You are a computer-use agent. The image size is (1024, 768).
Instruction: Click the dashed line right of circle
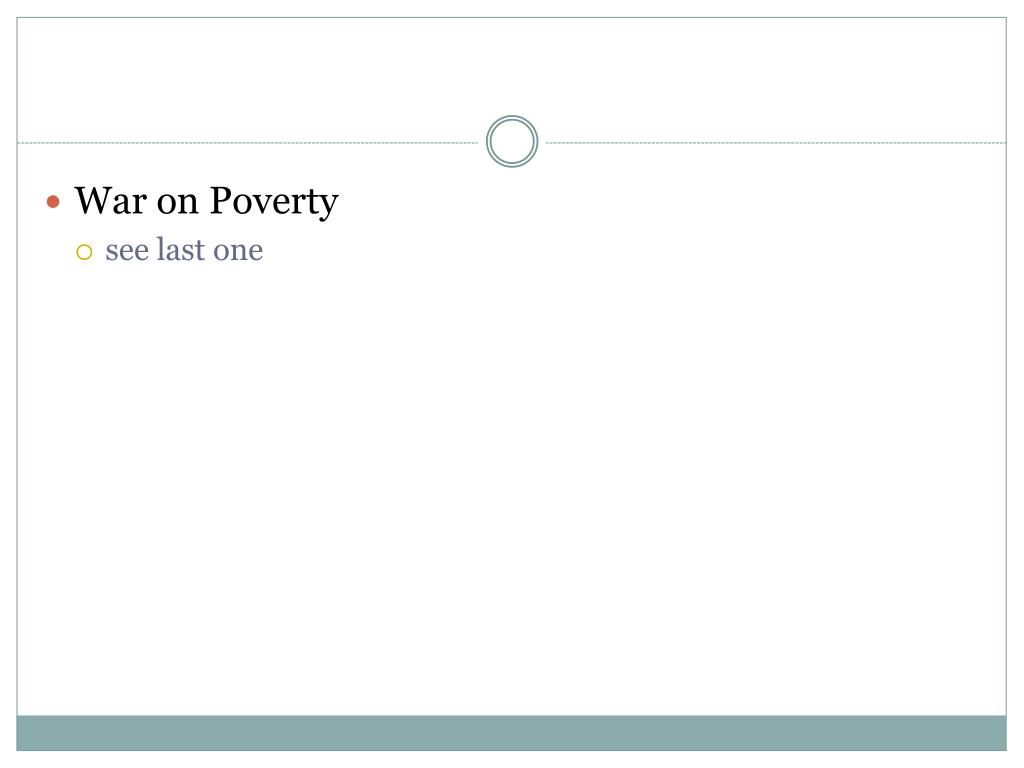point(776,142)
